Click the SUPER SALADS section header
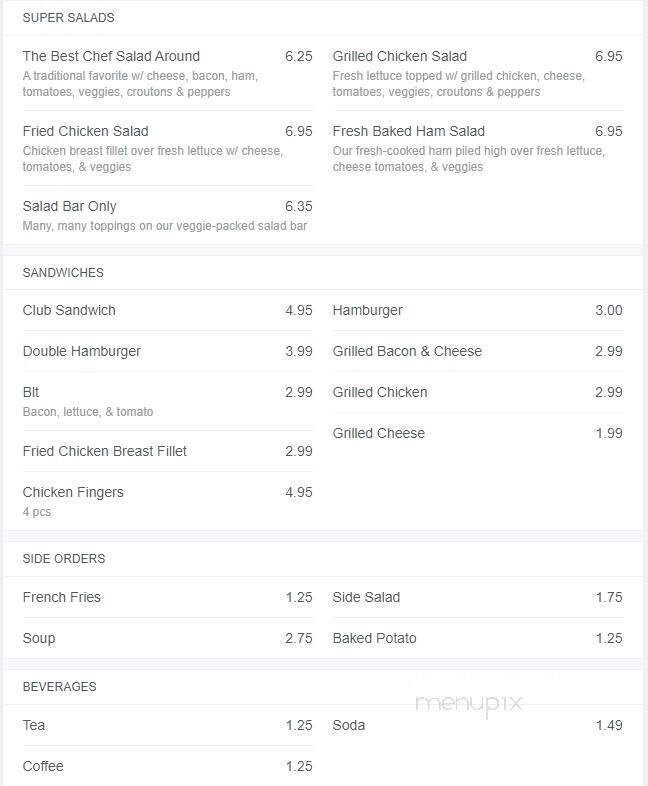The height and width of the screenshot is (786, 648). tap(69, 18)
